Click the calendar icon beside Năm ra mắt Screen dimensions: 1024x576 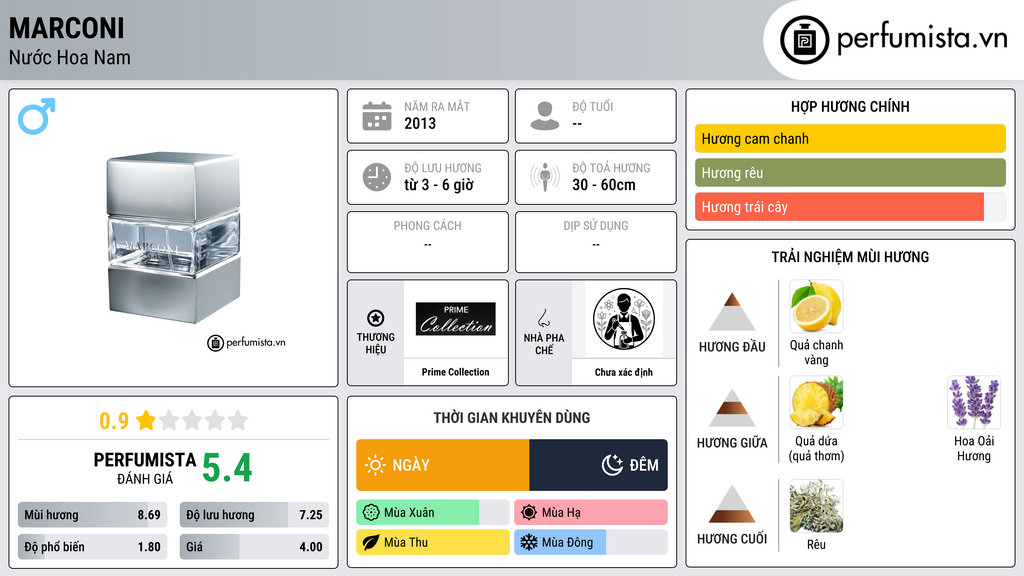pyautogui.click(x=377, y=116)
